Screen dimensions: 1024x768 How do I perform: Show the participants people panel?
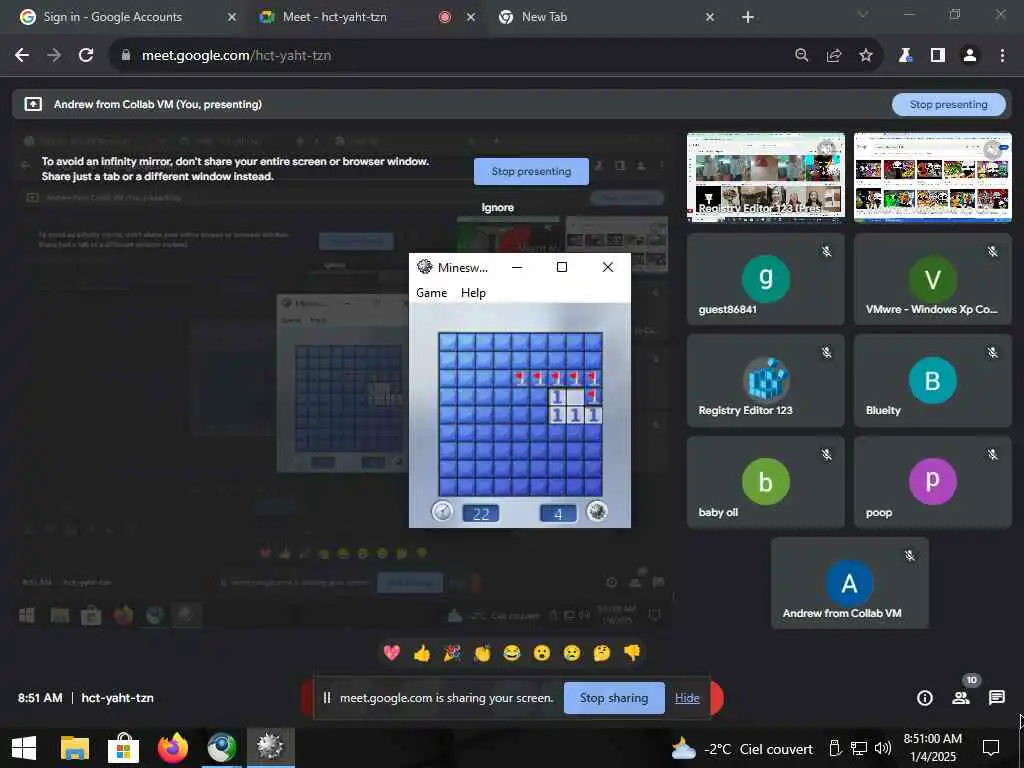[x=961, y=698]
